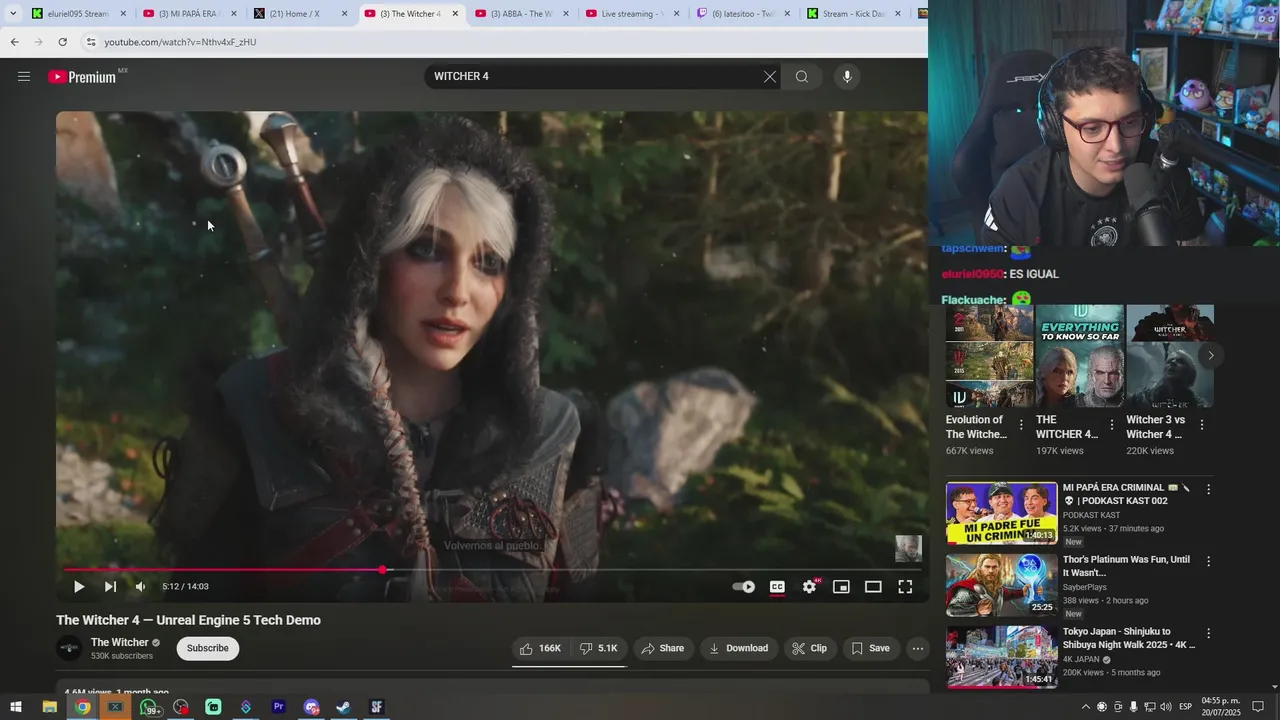Open Thor's Platinum Was Fun video title
Viewport: 1280px width, 720px height.
click(1126, 566)
